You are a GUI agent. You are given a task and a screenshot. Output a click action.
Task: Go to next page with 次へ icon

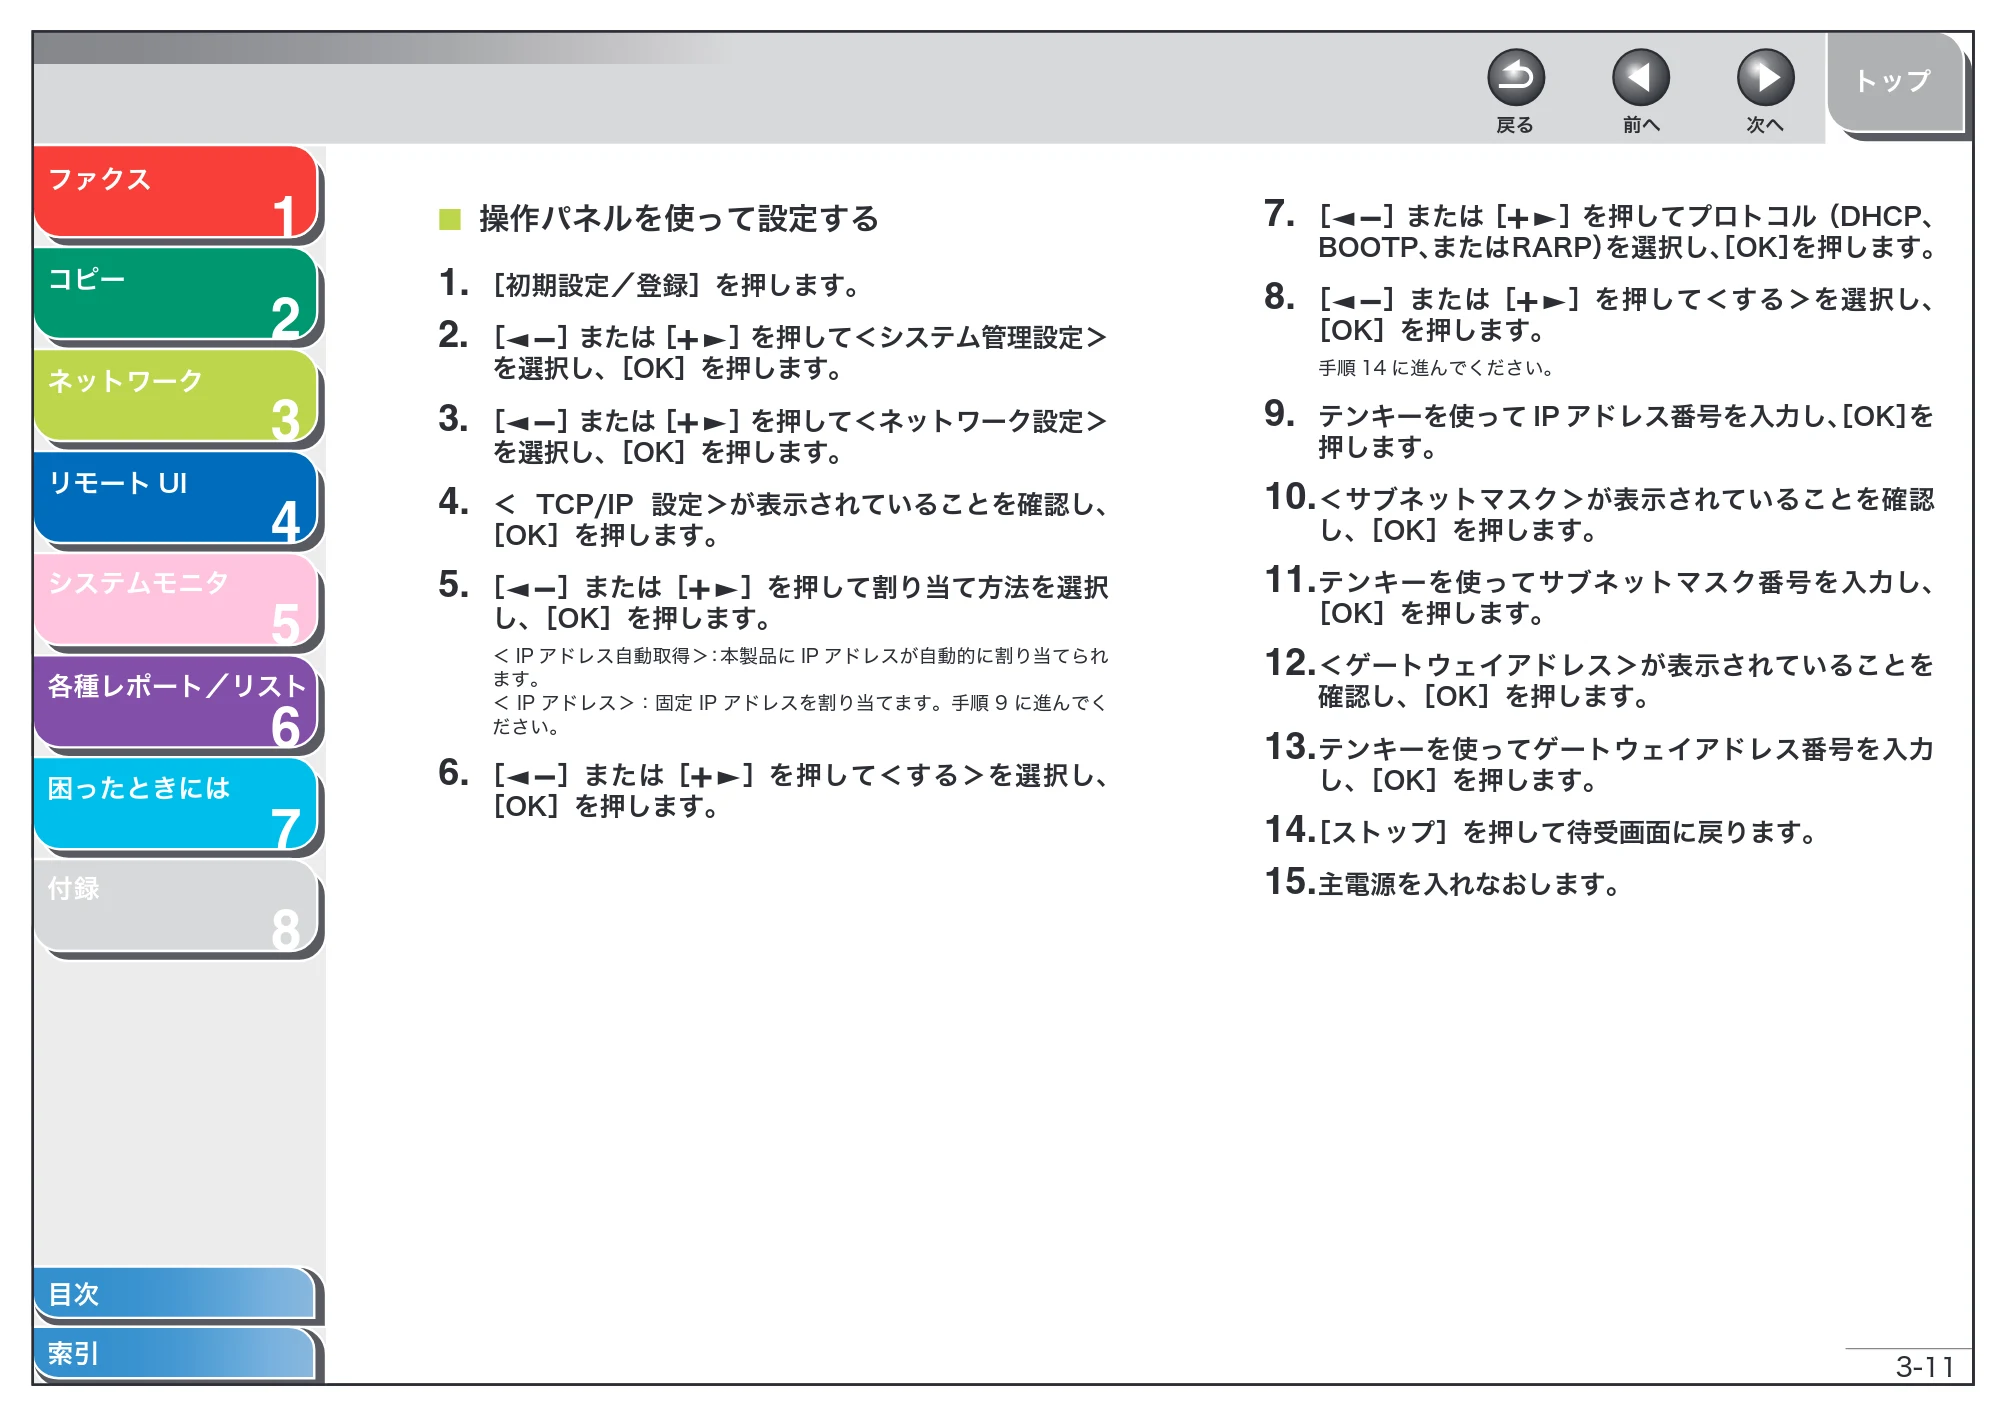pos(1765,77)
